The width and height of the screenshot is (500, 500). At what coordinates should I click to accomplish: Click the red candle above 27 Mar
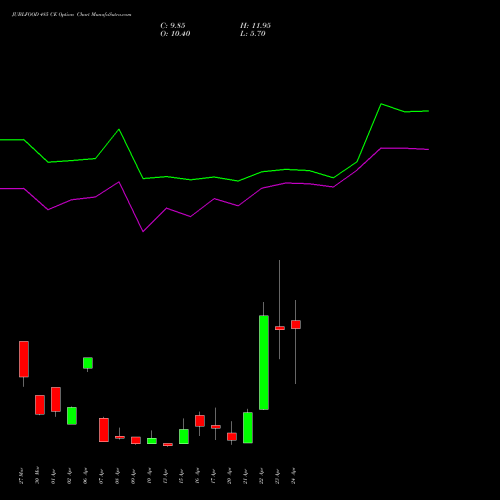[24, 359]
